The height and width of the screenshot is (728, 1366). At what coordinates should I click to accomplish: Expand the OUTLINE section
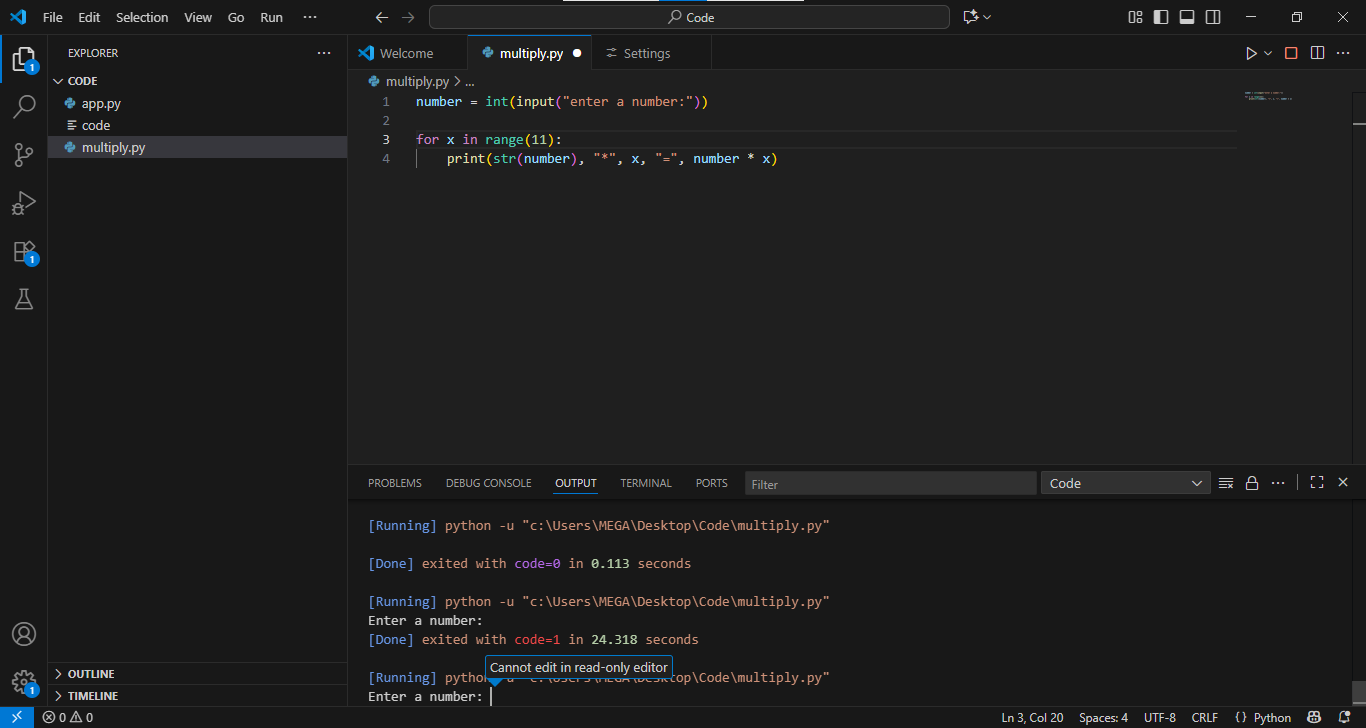pos(91,674)
